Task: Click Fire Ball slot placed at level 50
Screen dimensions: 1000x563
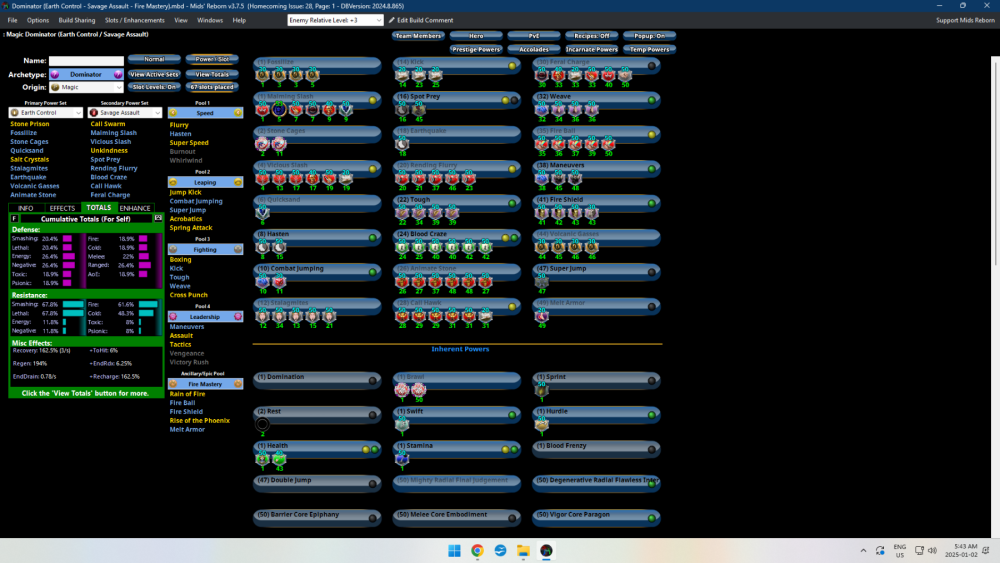Action: click(x=608, y=144)
